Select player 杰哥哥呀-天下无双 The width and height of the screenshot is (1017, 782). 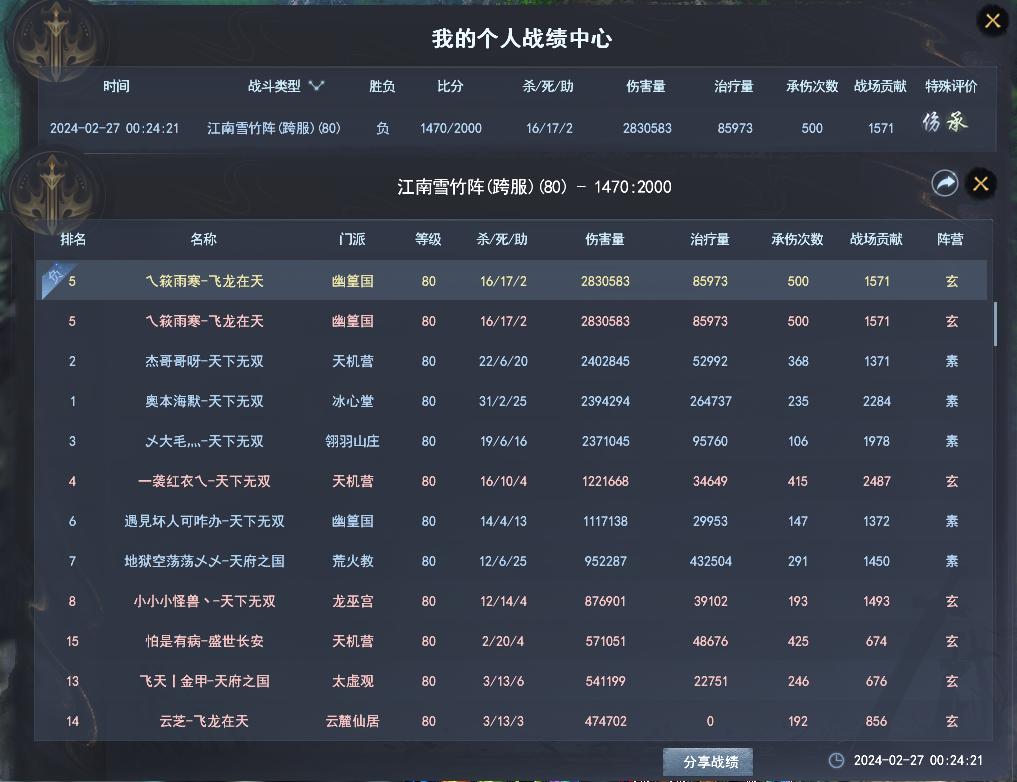pyautogui.click(x=204, y=361)
